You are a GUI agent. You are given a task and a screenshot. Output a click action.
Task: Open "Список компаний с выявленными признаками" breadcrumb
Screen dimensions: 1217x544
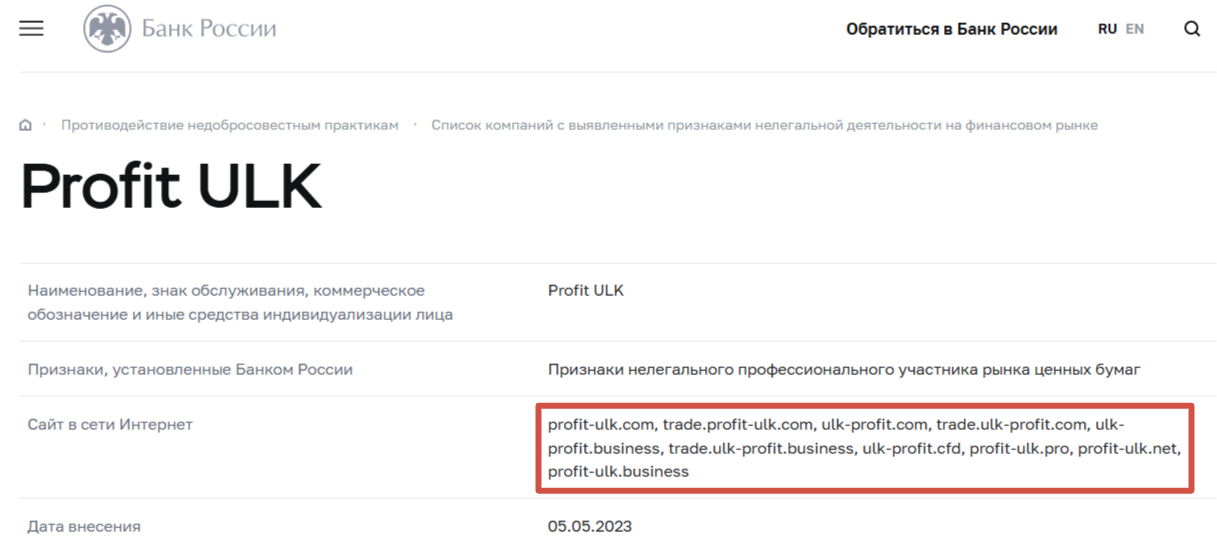coord(764,125)
